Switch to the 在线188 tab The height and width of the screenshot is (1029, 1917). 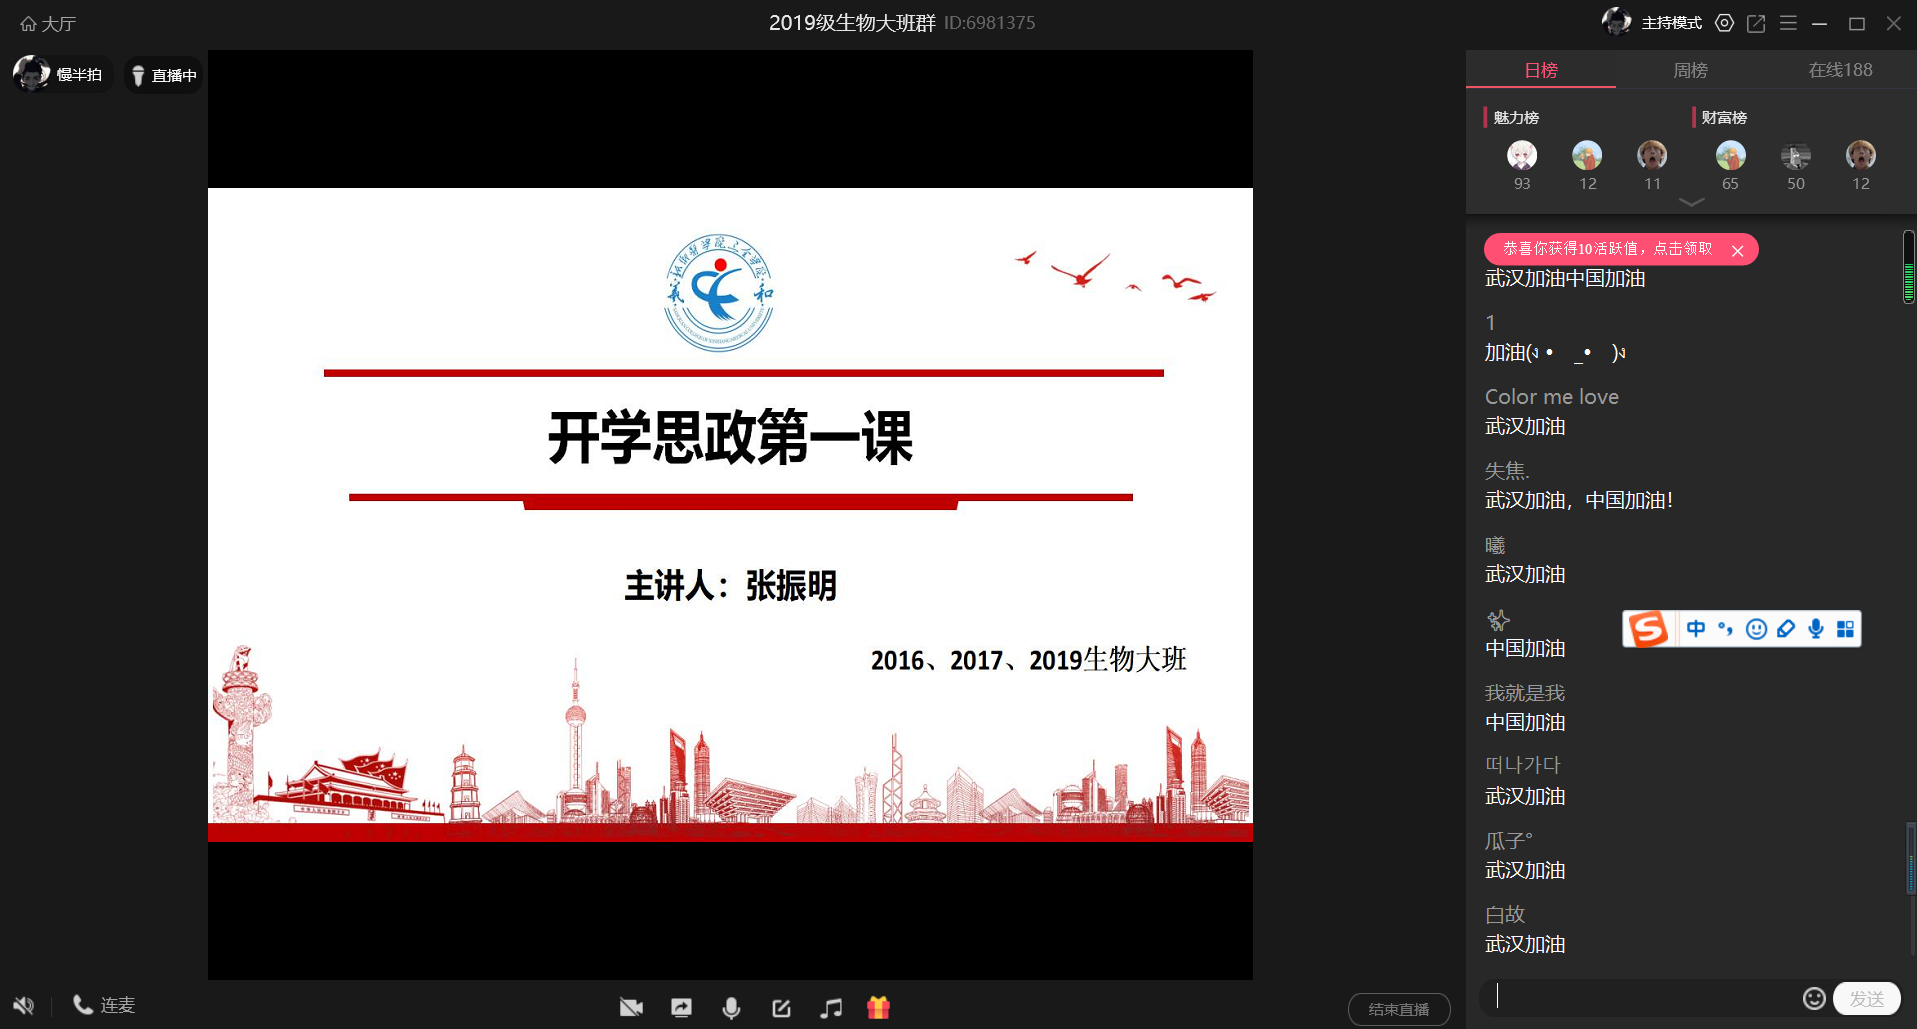(1839, 70)
